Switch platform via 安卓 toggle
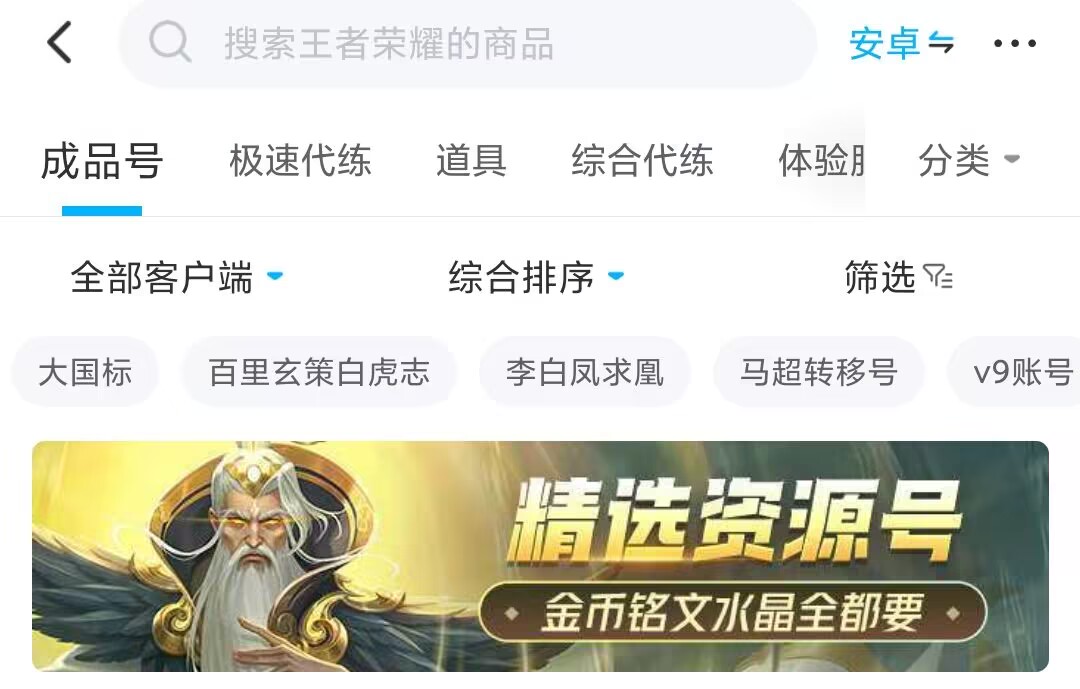Viewport: 1080px width, 689px height. coord(902,43)
